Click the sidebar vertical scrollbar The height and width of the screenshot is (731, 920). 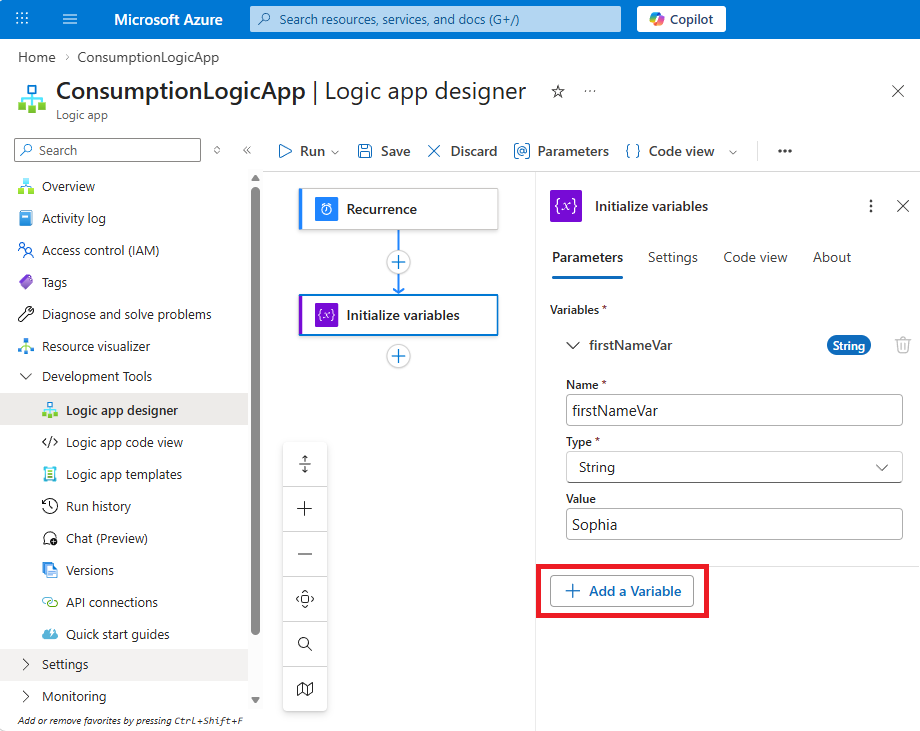tap(255, 411)
